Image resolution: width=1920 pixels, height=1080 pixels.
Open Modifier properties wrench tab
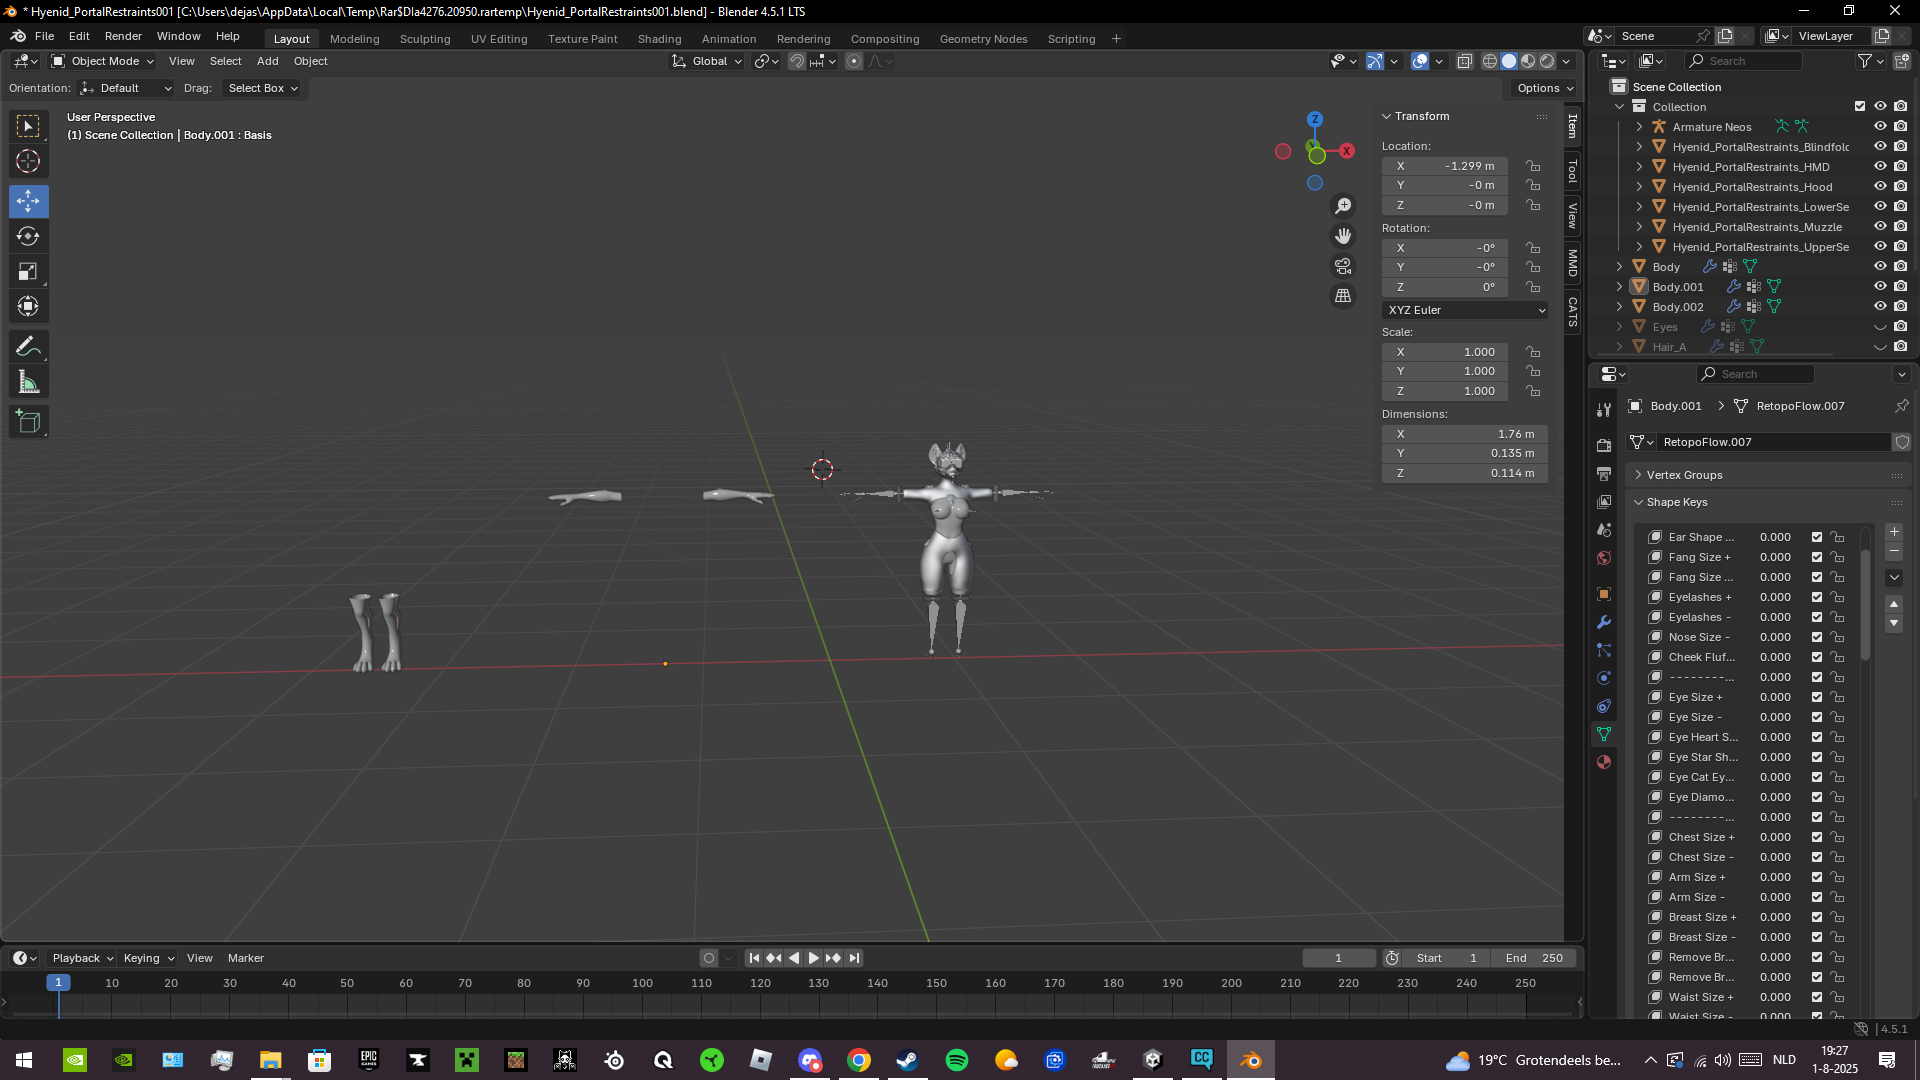pos(1604,622)
